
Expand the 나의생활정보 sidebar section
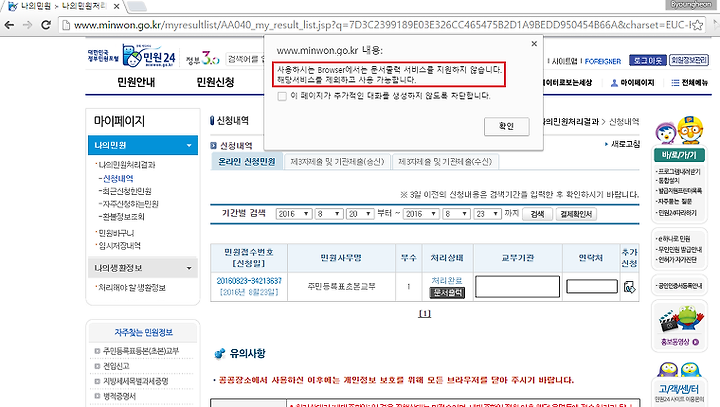click(143, 268)
